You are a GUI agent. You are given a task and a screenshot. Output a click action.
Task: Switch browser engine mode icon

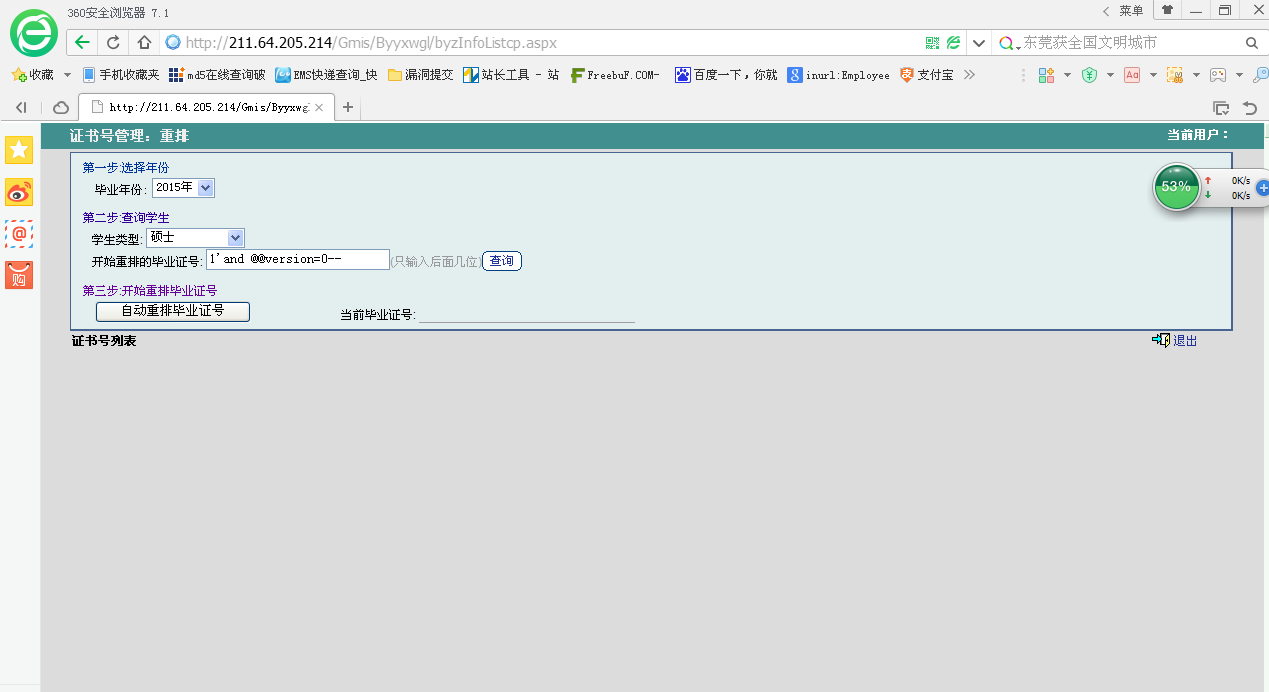[954, 43]
